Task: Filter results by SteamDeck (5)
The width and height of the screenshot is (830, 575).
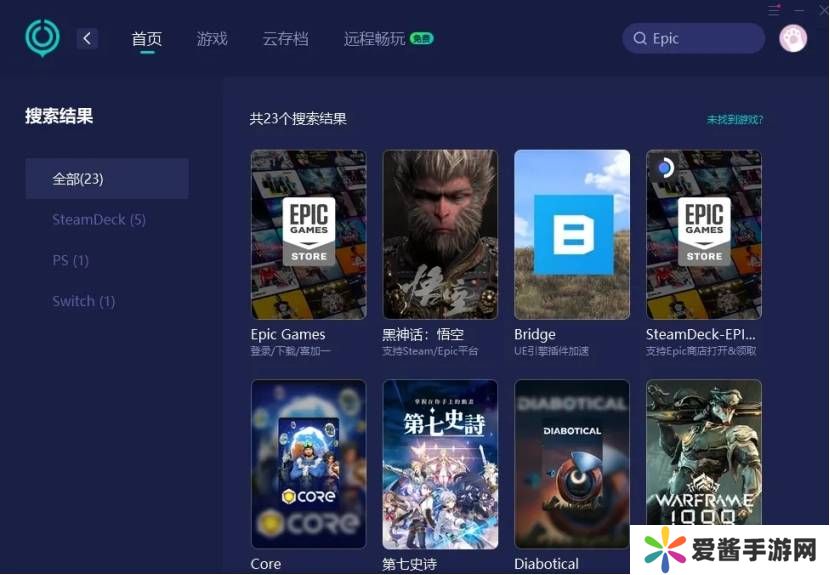Action: pyautogui.click(x=99, y=219)
